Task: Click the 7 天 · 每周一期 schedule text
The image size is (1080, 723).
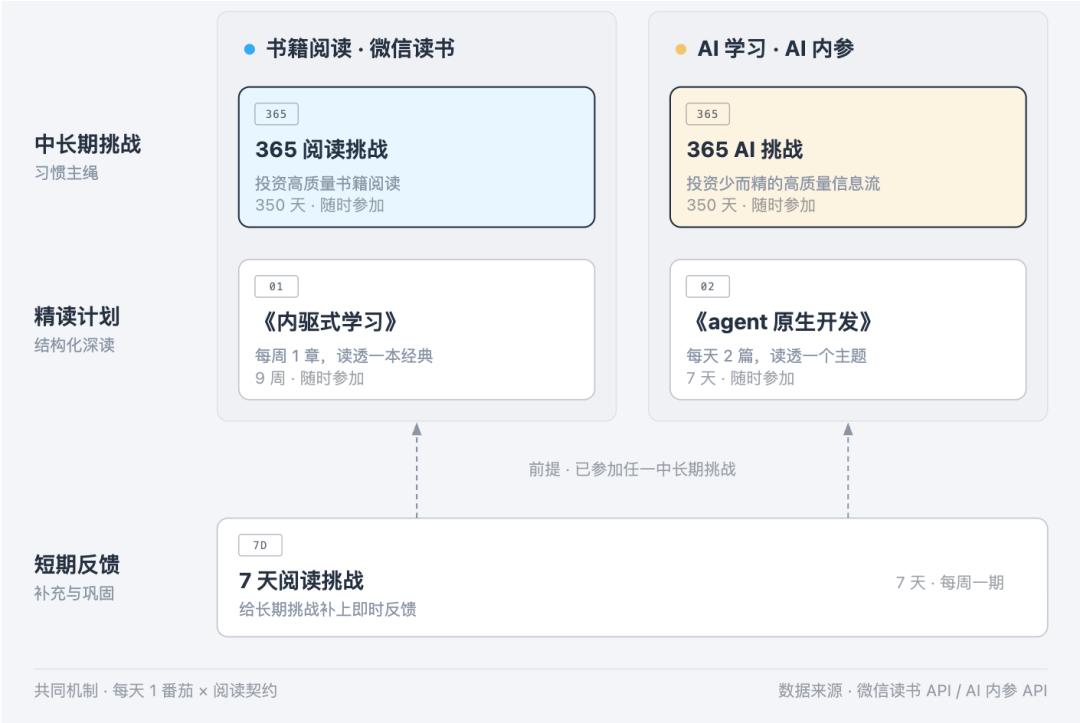Action: 950,583
